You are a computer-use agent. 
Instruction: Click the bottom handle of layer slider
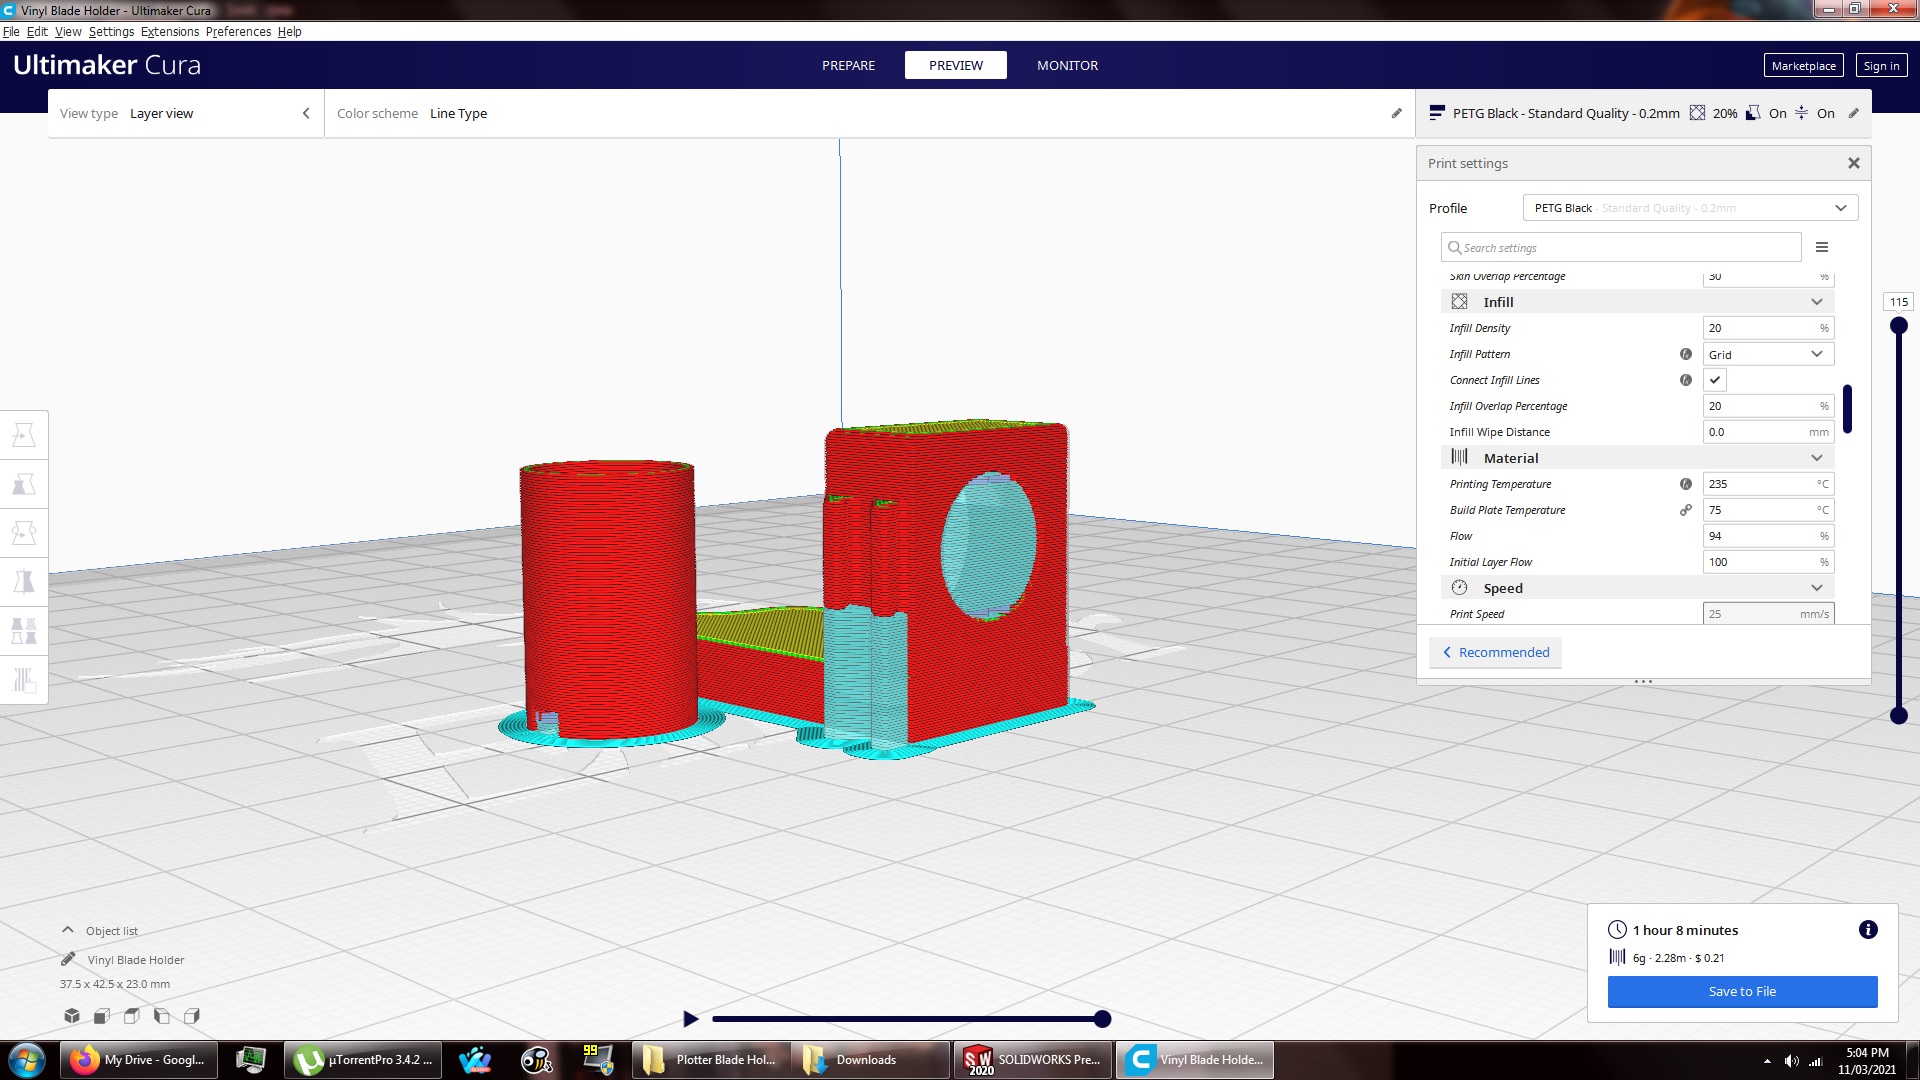click(1898, 715)
